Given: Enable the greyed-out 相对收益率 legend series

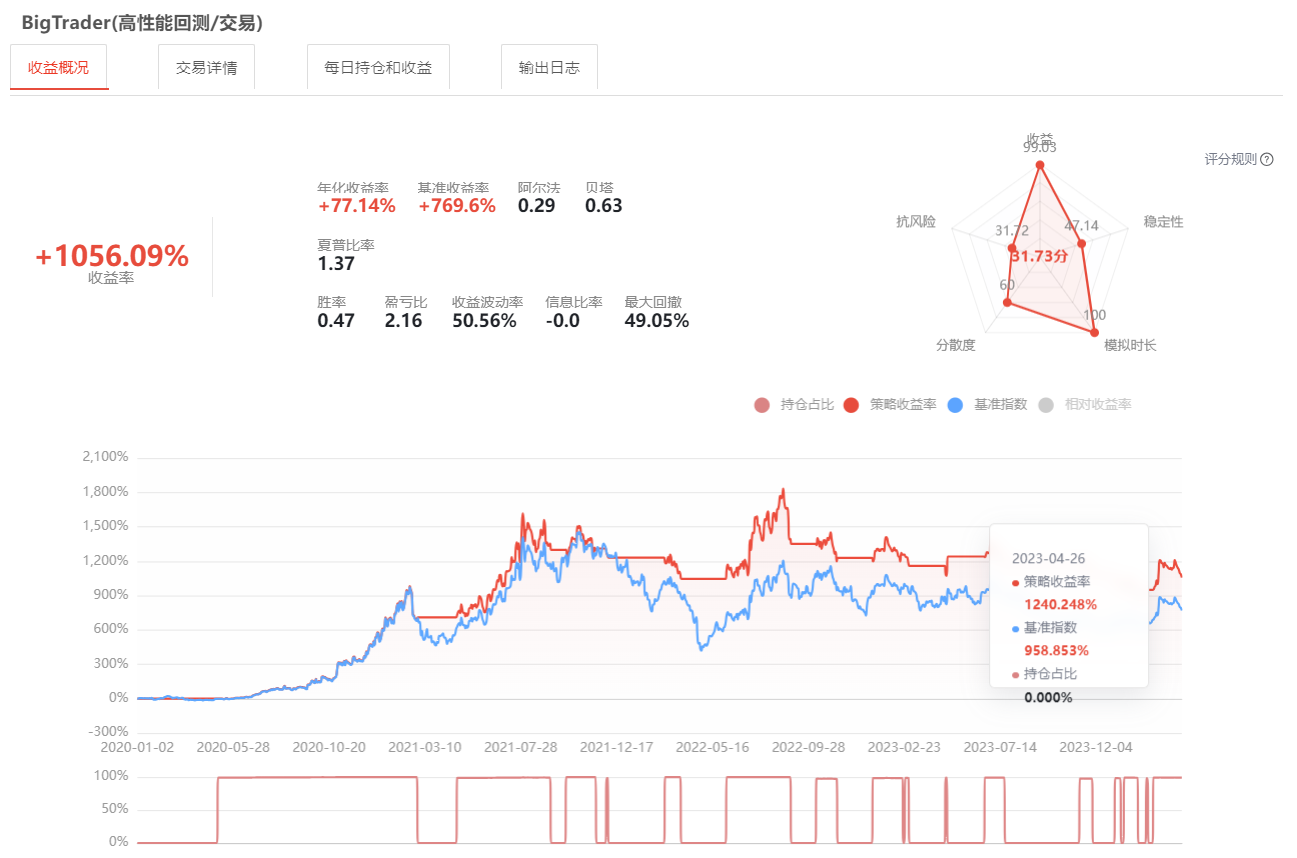Looking at the screenshot, I should pos(1086,405).
